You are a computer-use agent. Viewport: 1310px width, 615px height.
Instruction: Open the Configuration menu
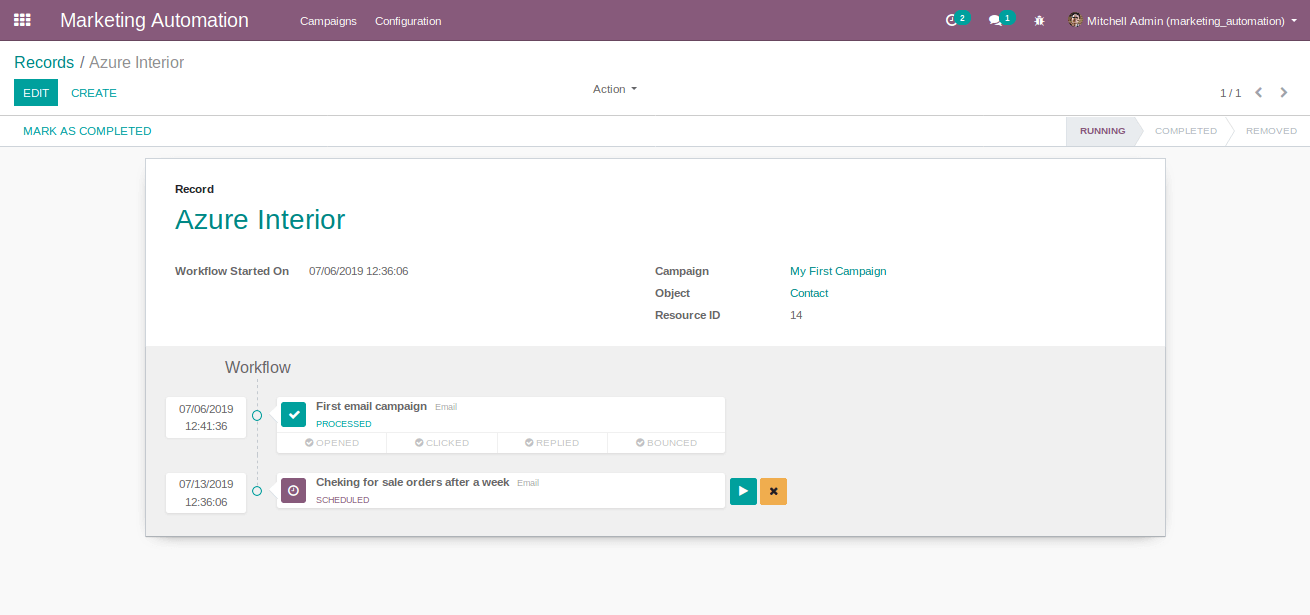point(408,21)
